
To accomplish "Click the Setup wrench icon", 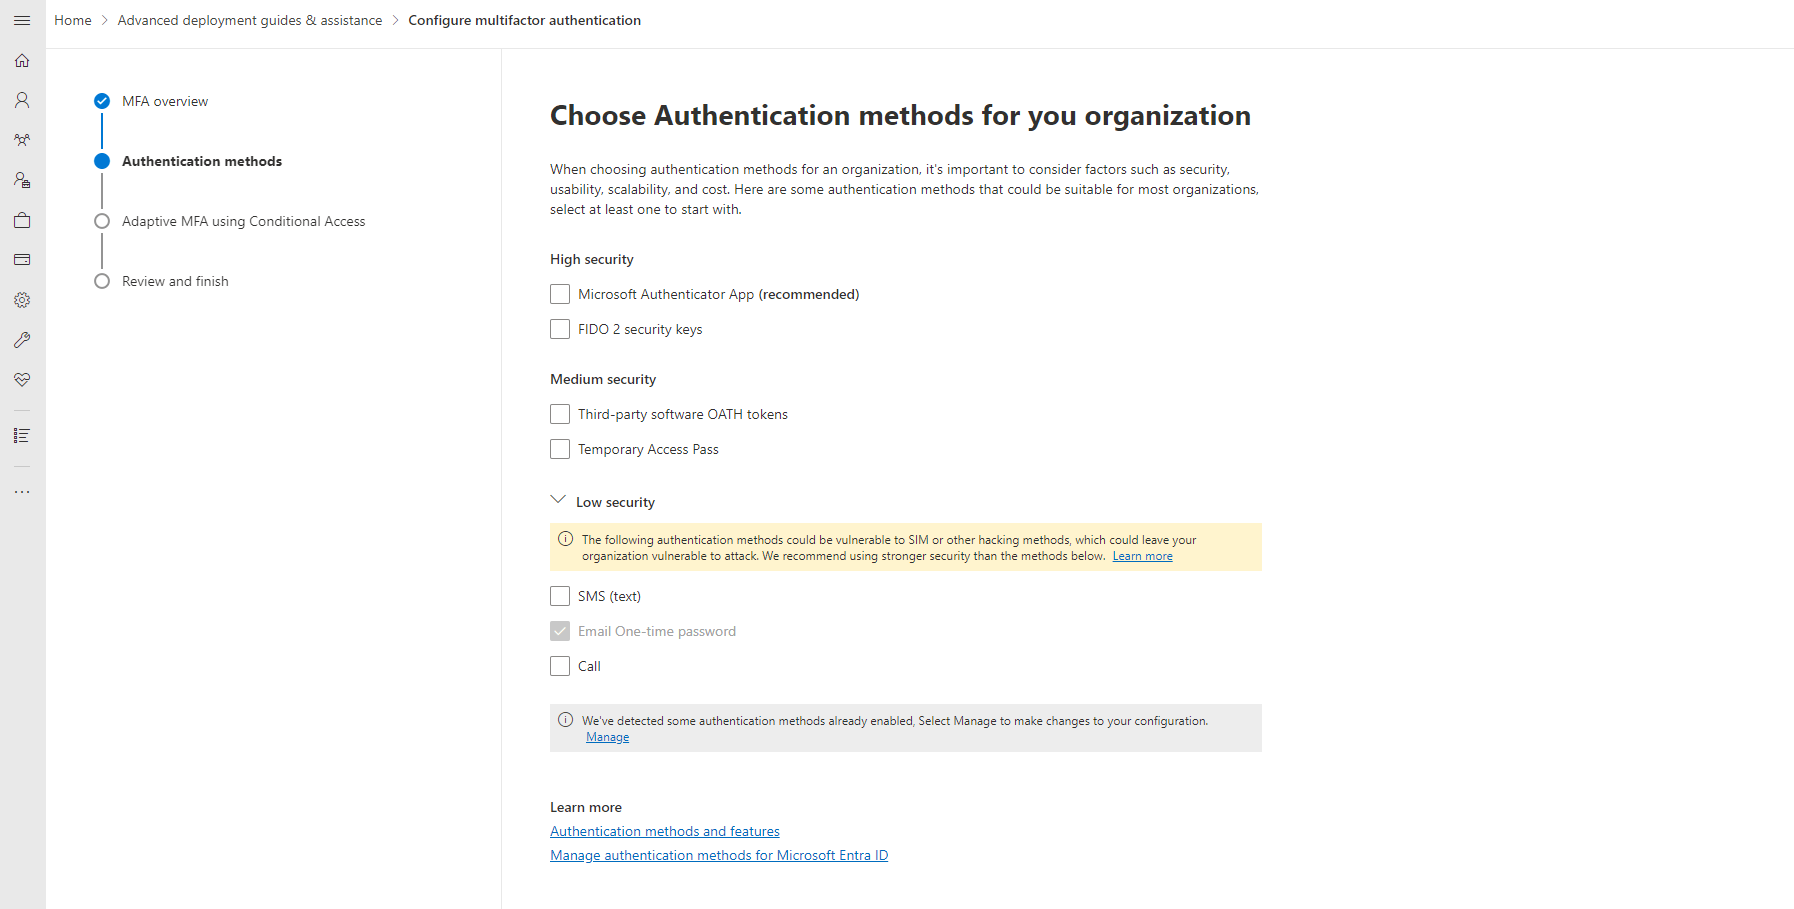I will (22, 339).
